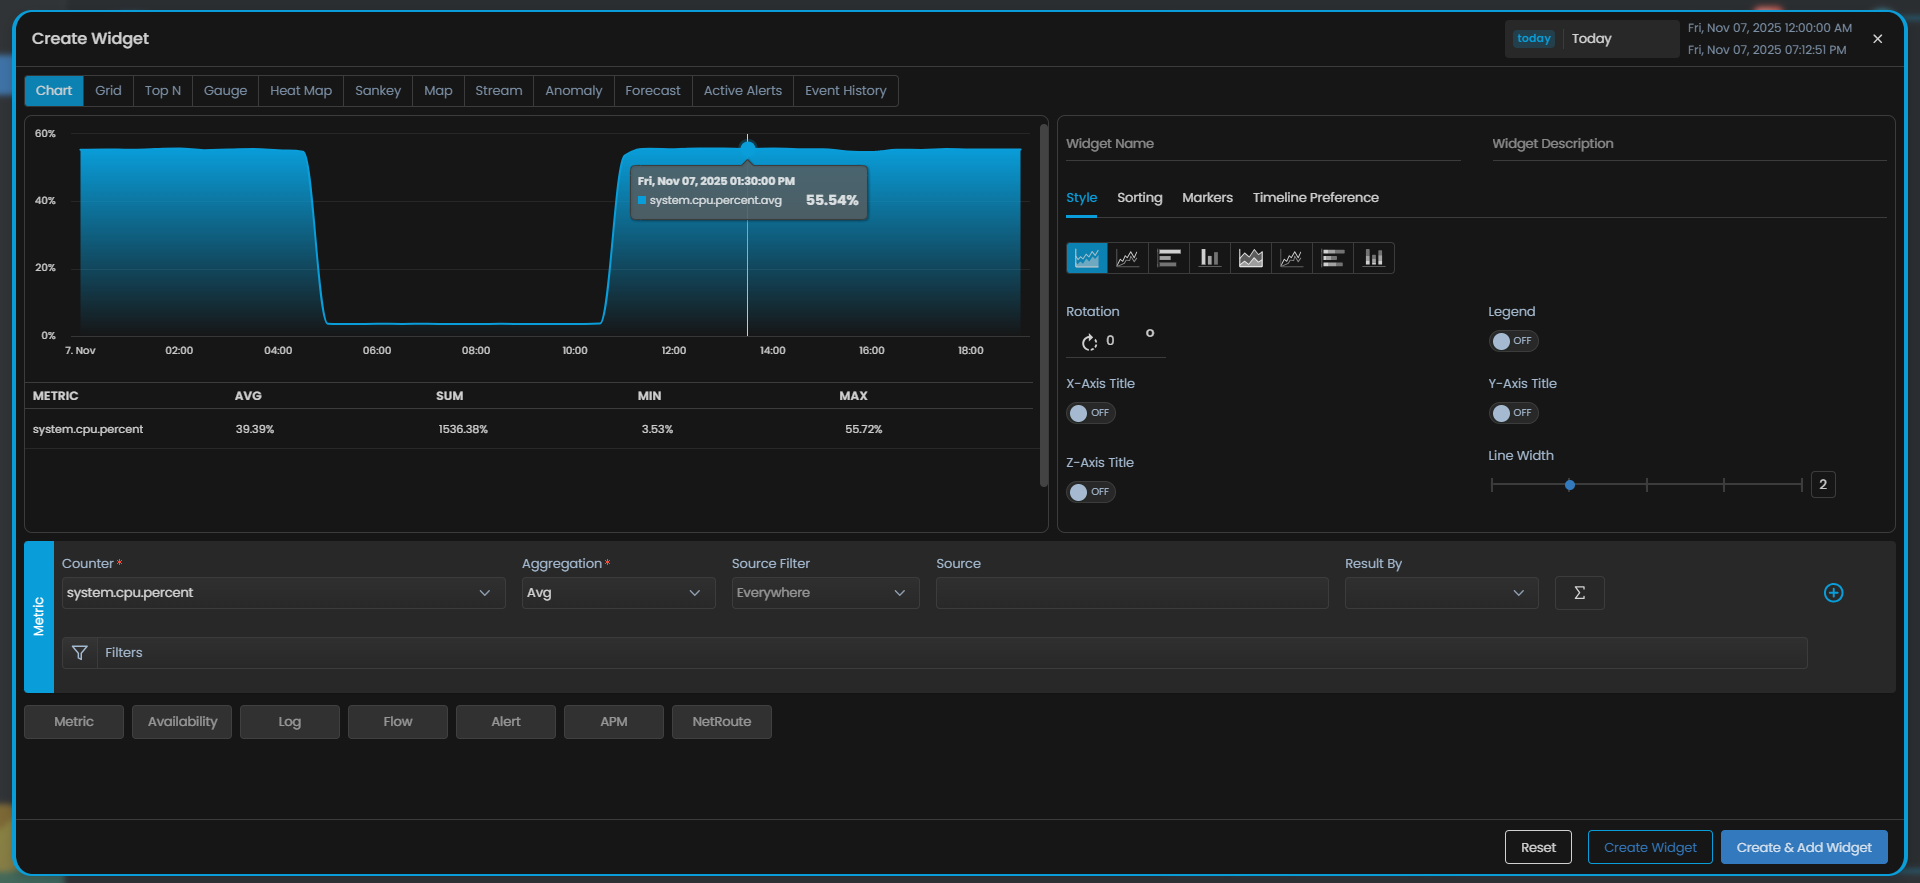Turn on the X-Axis Title switch
This screenshot has height=883, width=1920.
coord(1090,413)
